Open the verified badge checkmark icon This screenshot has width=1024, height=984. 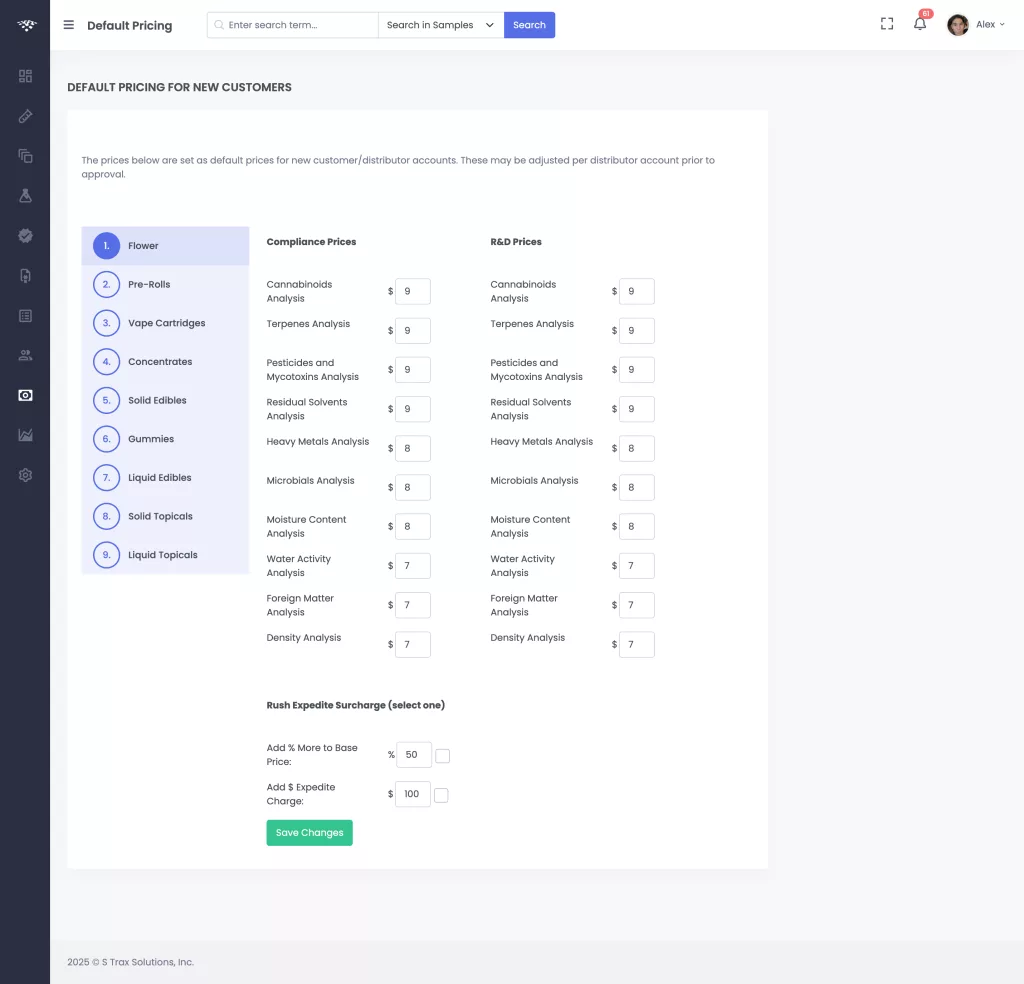pyautogui.click(x=25, y=236)
